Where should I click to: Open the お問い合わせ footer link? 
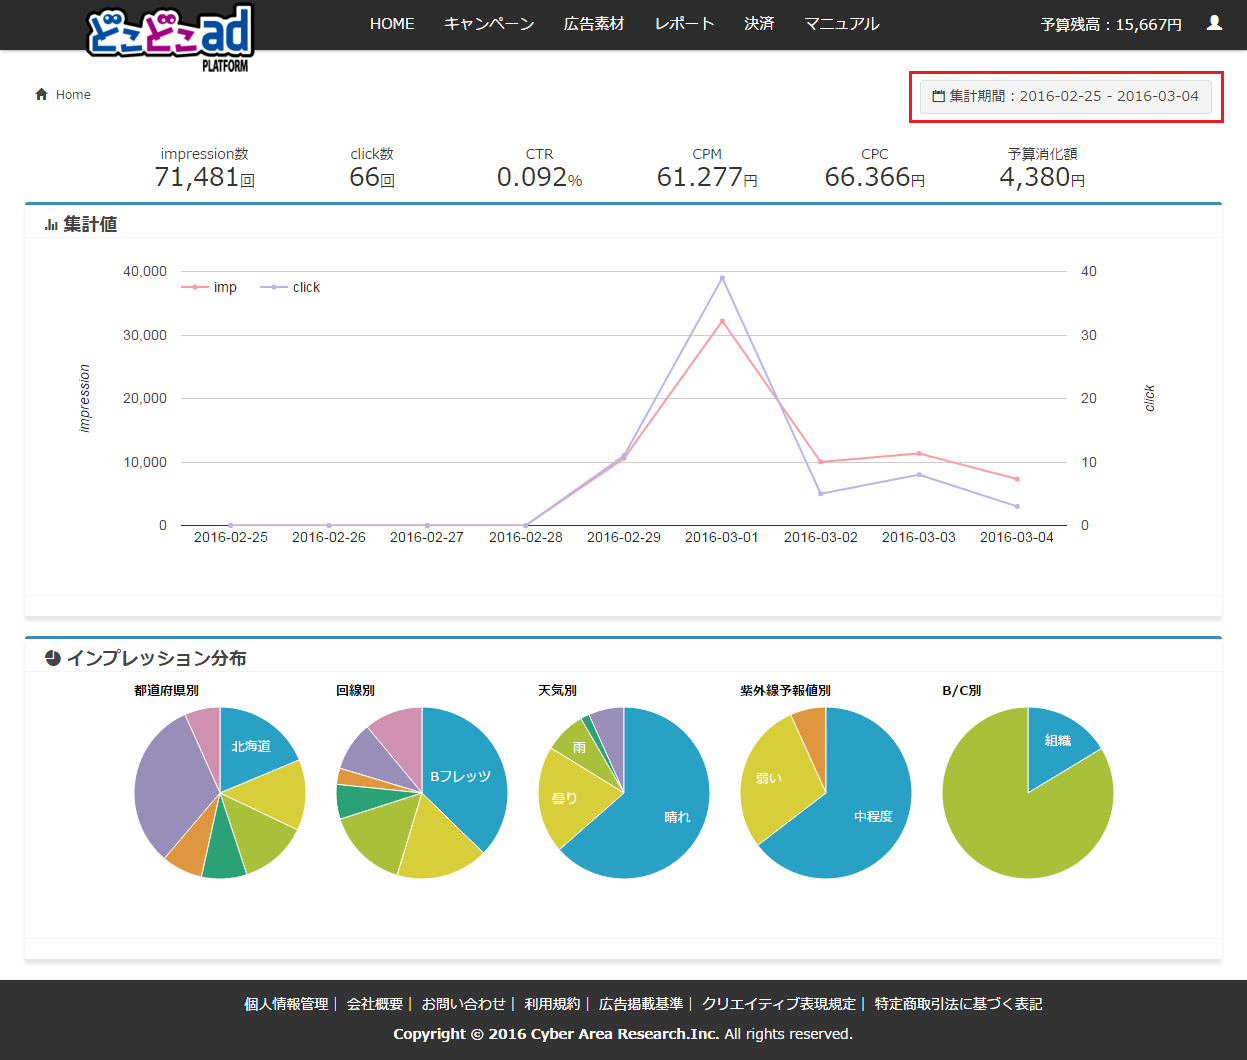pos(463,1004)
